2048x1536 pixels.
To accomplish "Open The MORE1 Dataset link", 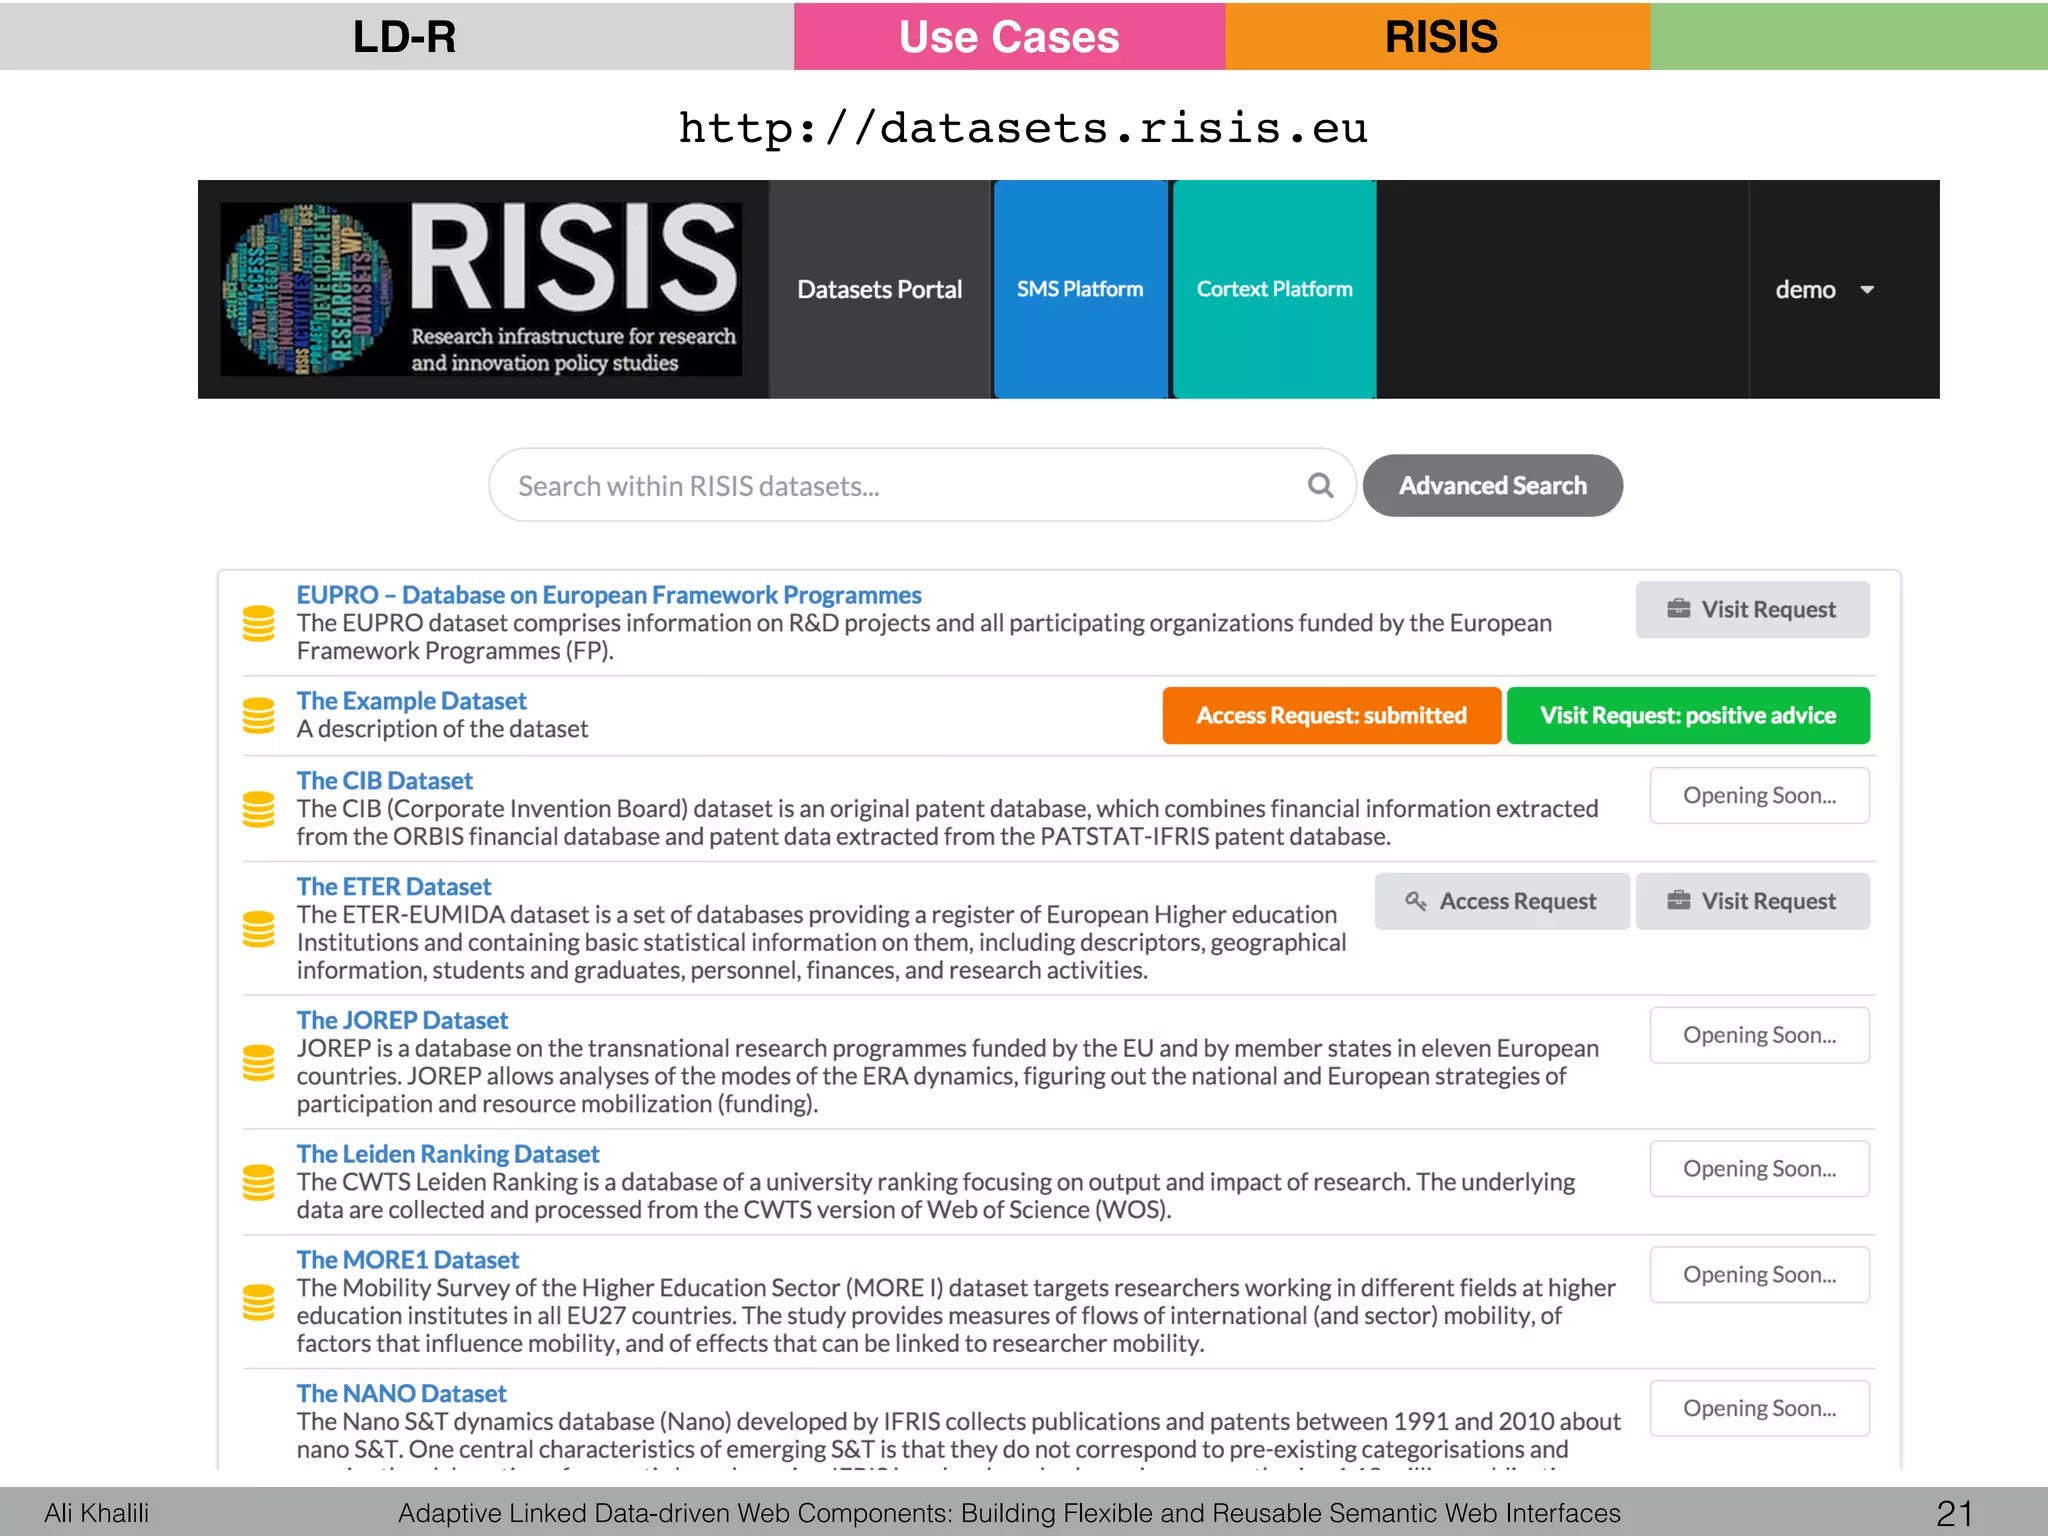I will [407, 1260].
